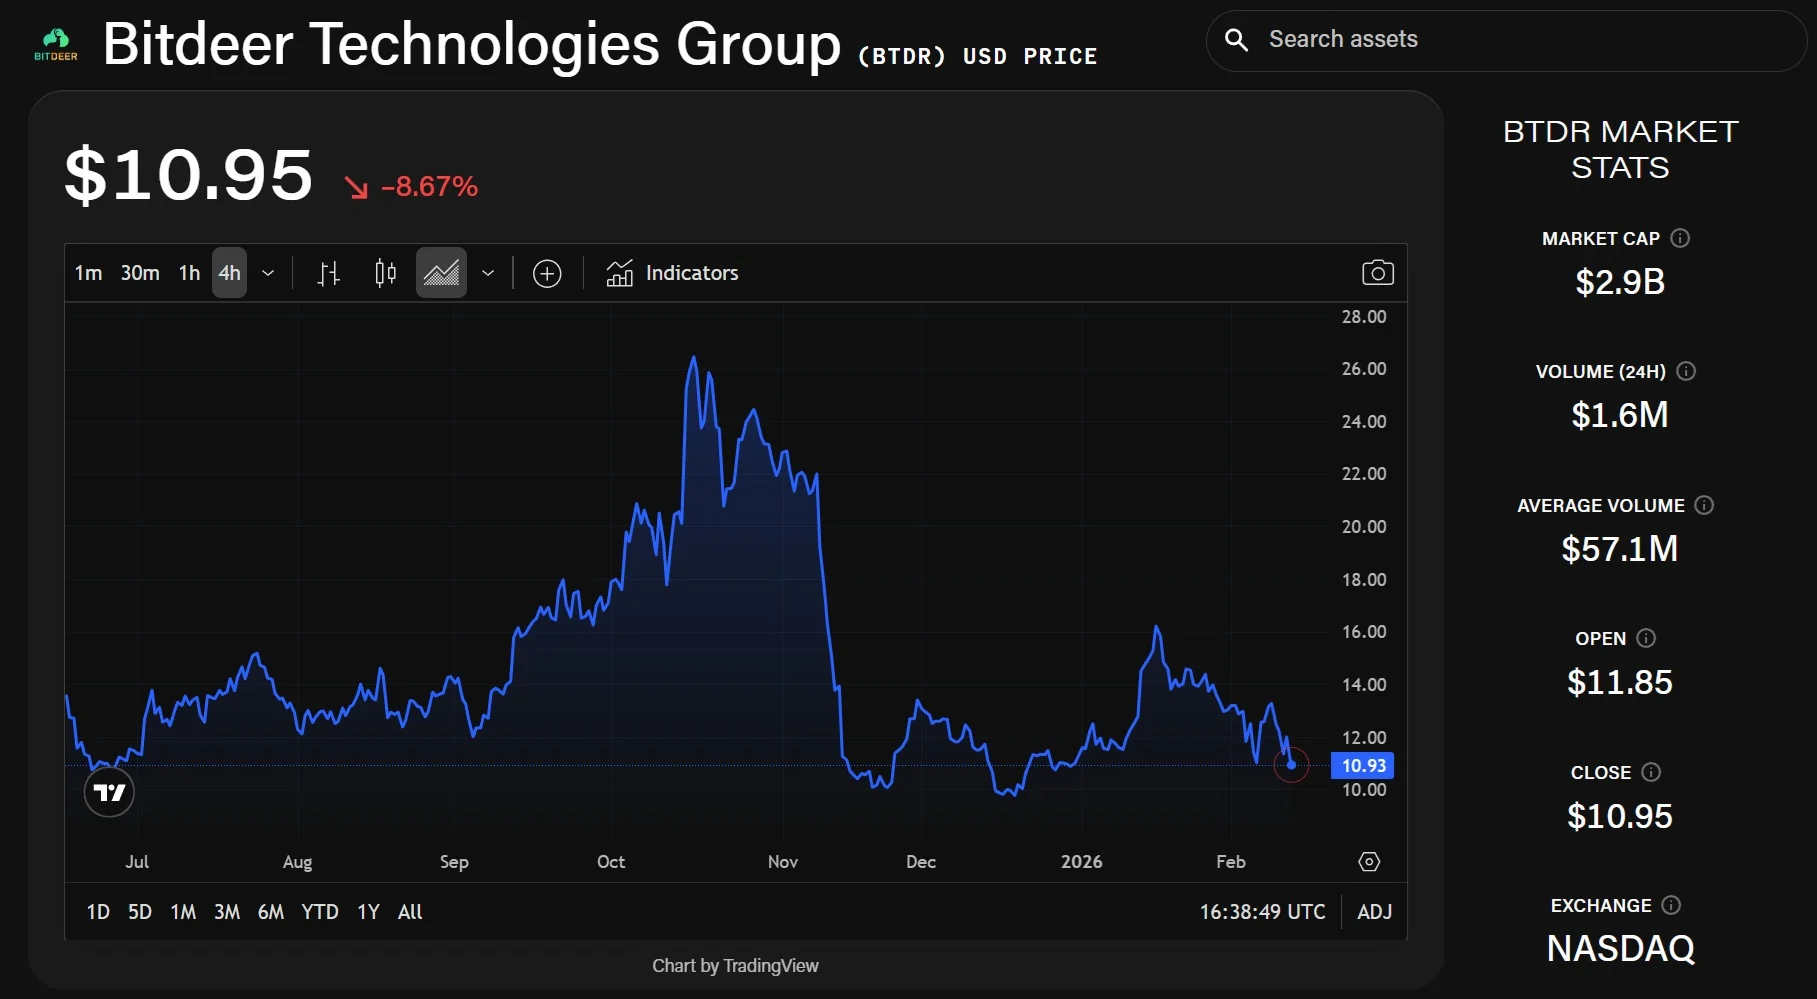Open chart settings gear icon
This screenshot has width=1817, height=999.
point(1369,862)
